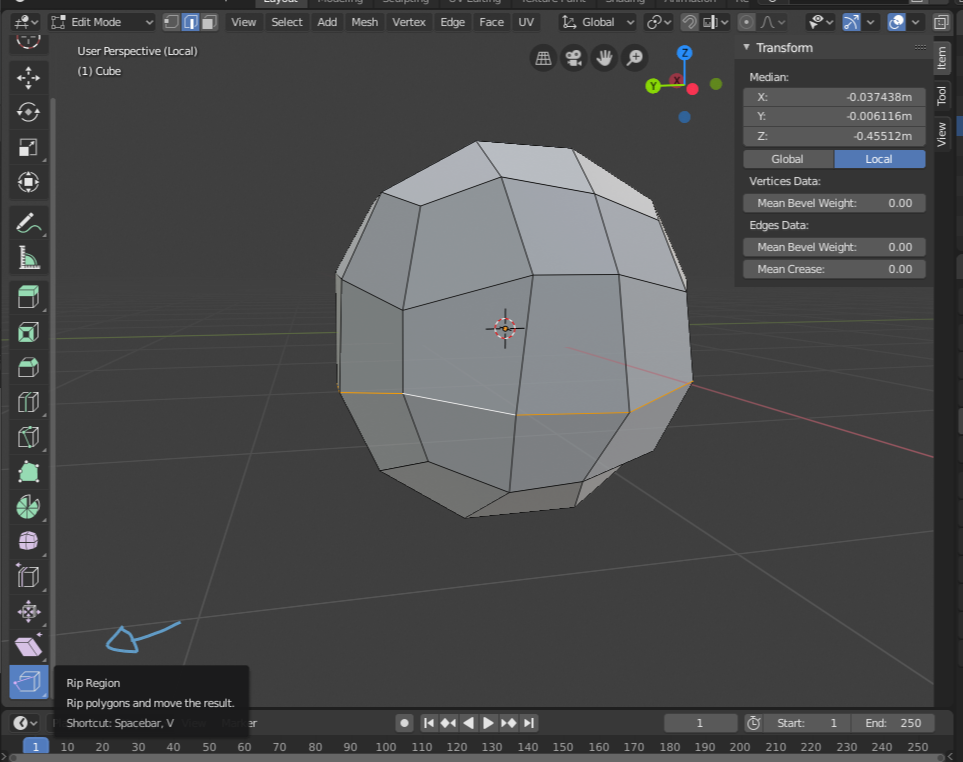Switch to face select mode
This screenshot has height=762, width=963.
click(x=209, y=23)
